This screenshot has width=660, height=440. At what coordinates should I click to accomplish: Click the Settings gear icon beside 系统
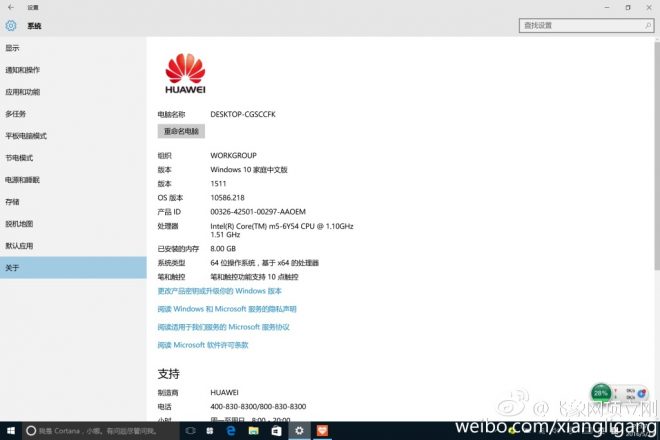[x=11, y=25]
